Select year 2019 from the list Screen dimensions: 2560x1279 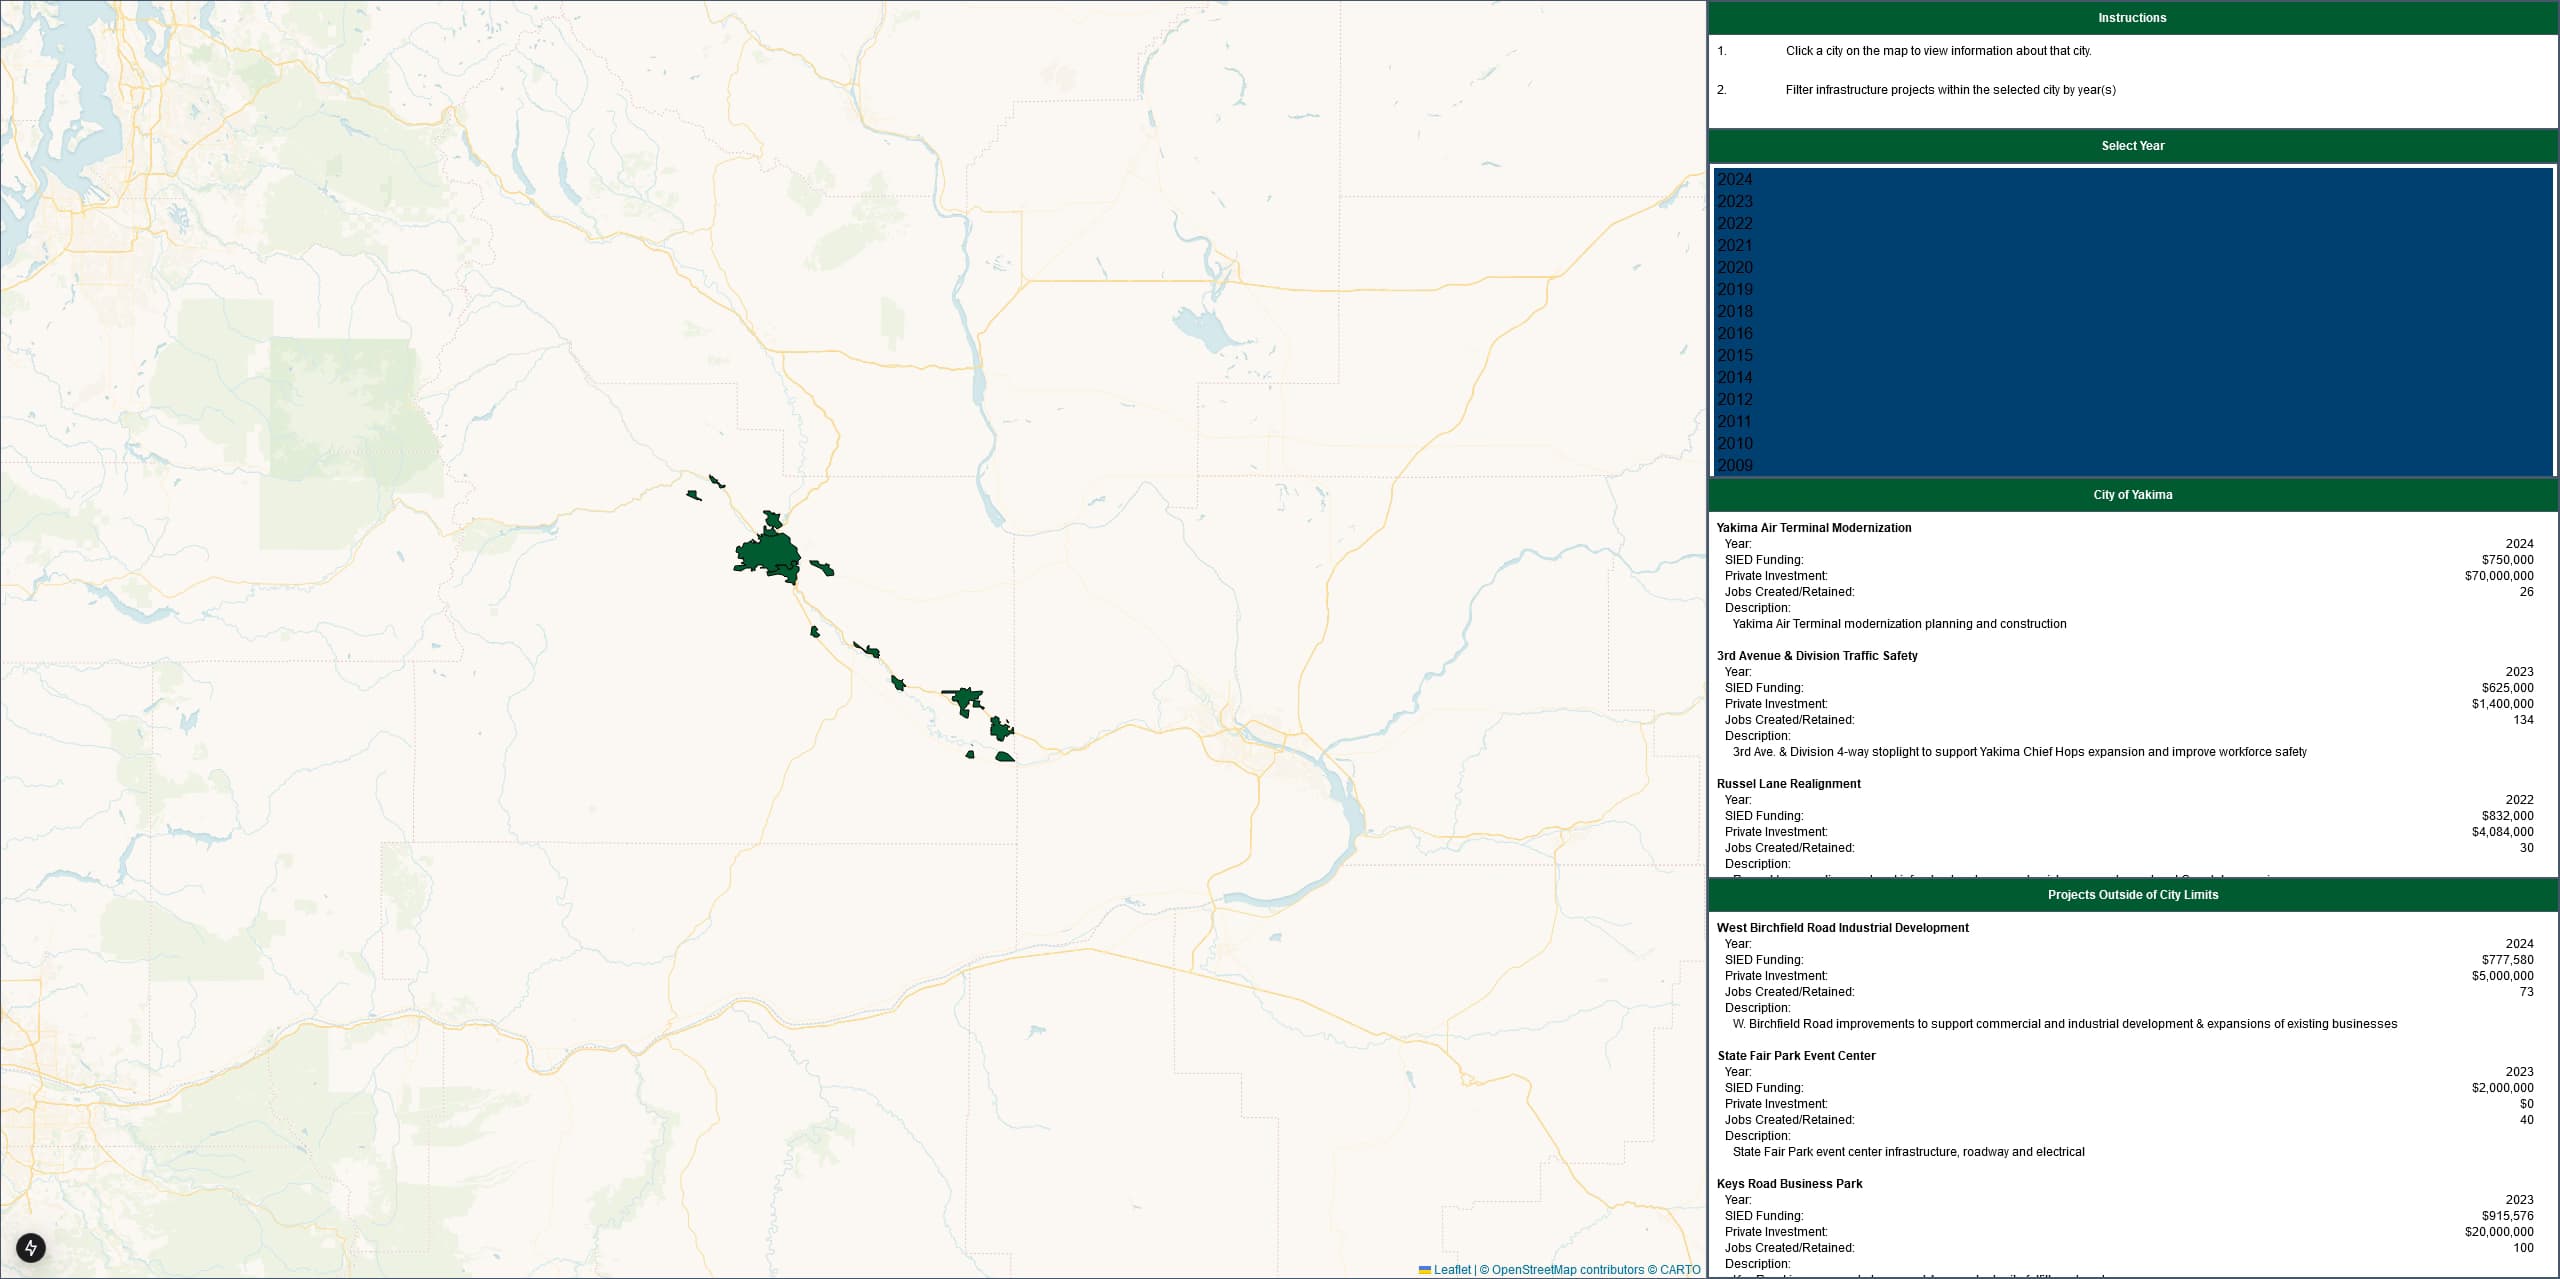(1736, 289)
